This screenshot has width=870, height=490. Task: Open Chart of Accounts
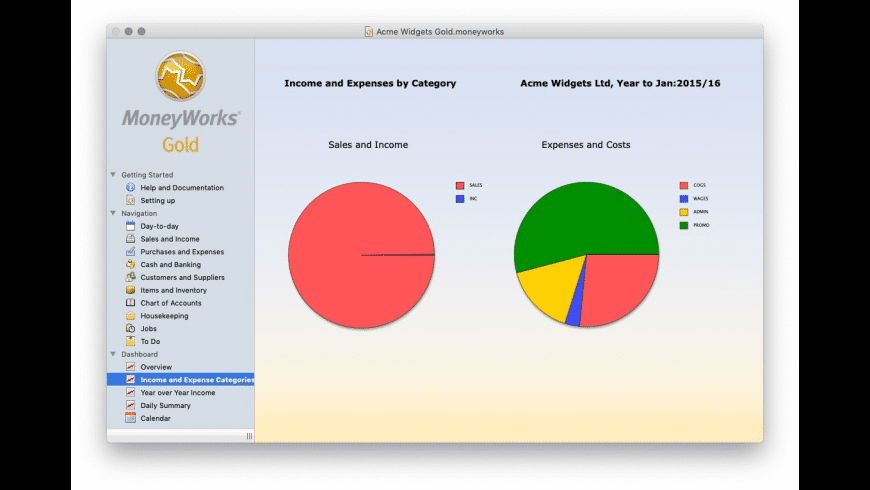pos(171,303)
